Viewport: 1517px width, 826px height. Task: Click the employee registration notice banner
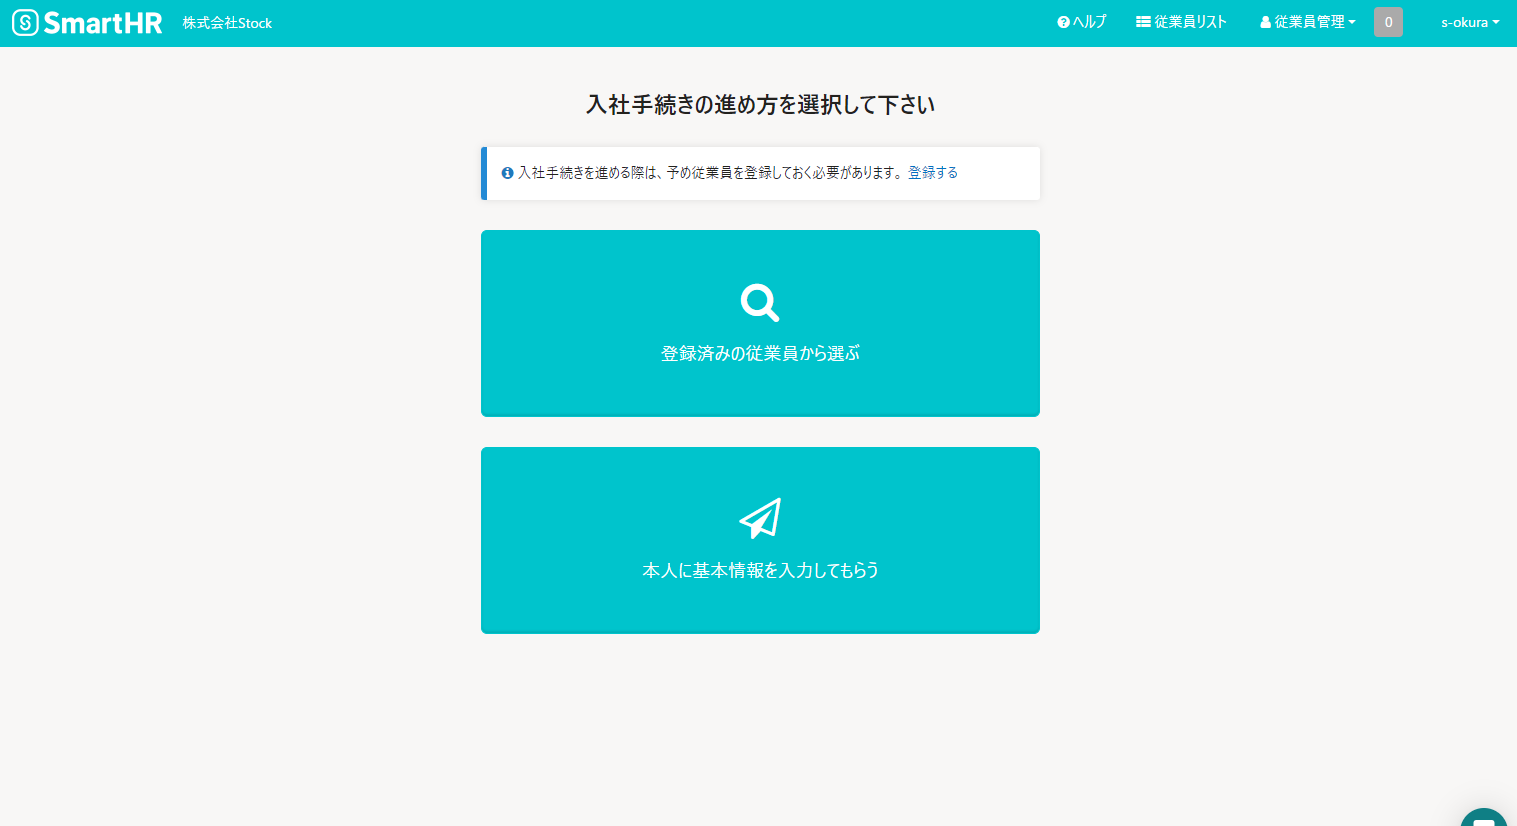[x=760, y=172]
